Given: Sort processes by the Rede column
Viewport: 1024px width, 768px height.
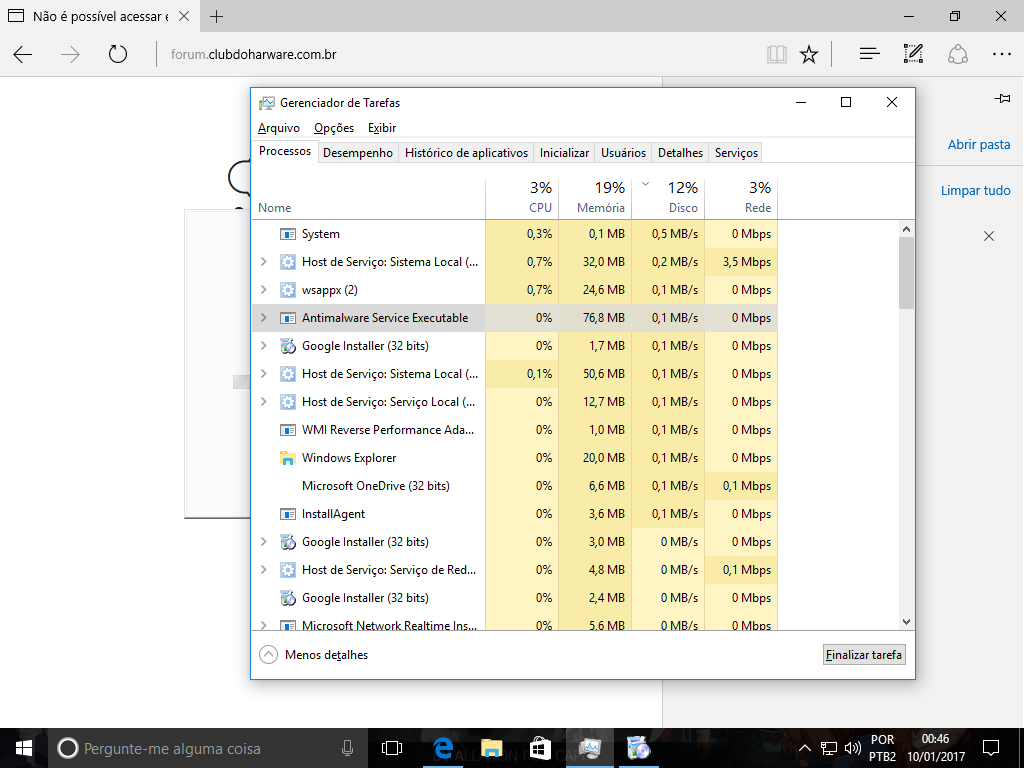Looking at the screenshot, I should [741, 197].
